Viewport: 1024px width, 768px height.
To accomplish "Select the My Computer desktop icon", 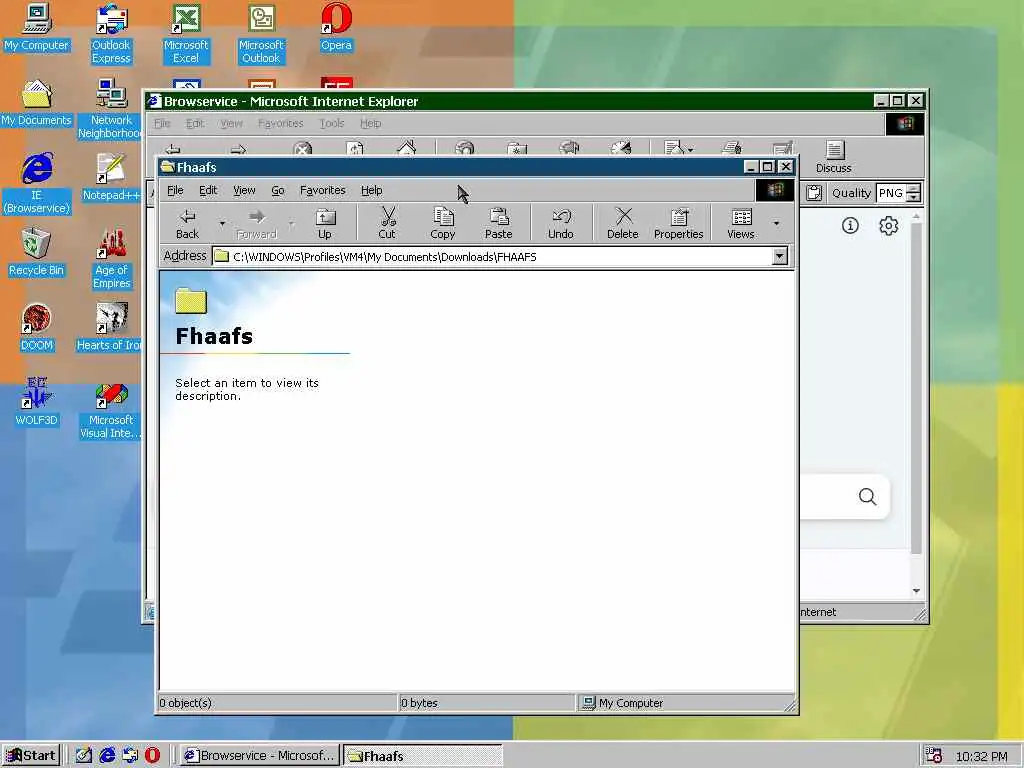I will (37, 27).
